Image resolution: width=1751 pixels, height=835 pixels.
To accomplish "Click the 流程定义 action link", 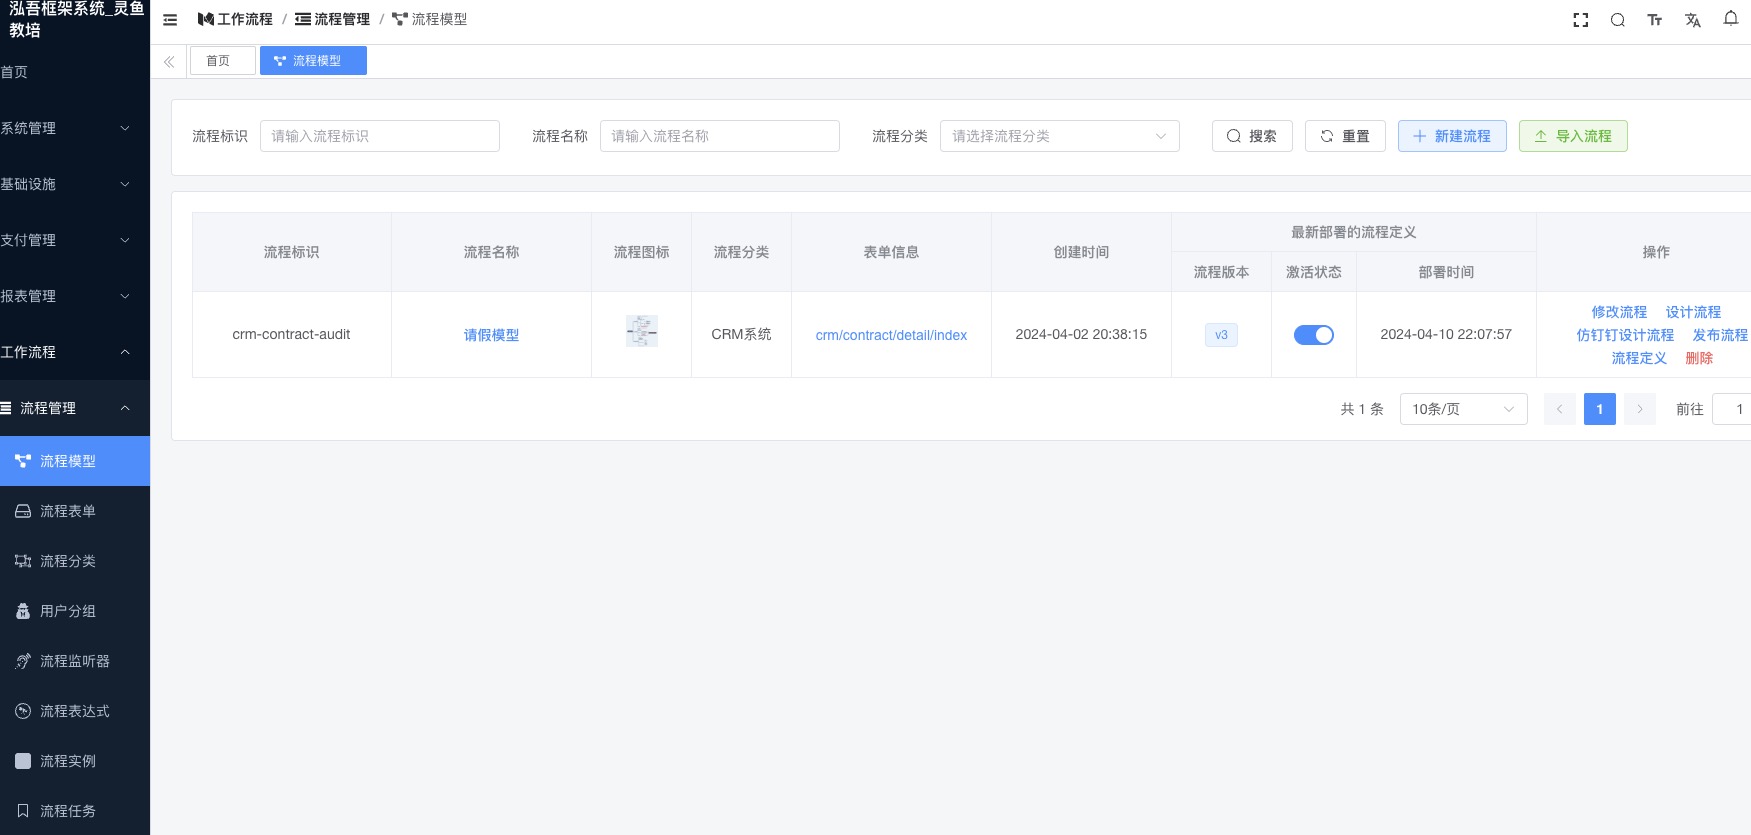I will pos(1639,358).
